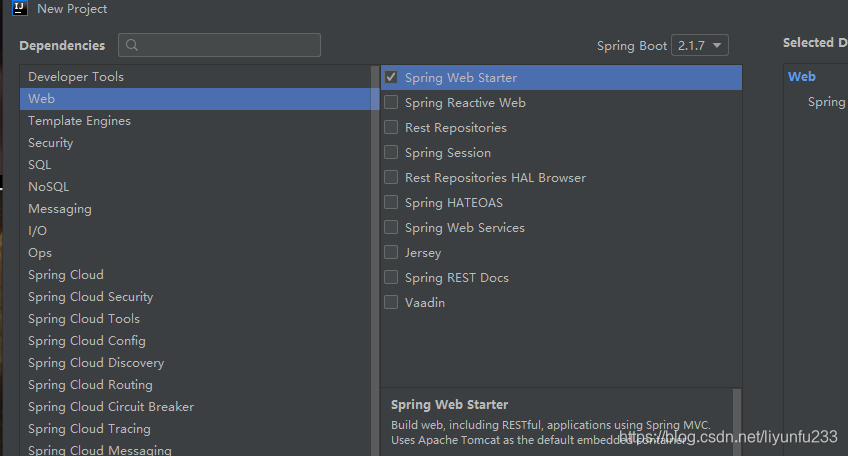Check the Spring Web Services checkbox
Viewport: 848px width, 456px height.
pos(391,227)
